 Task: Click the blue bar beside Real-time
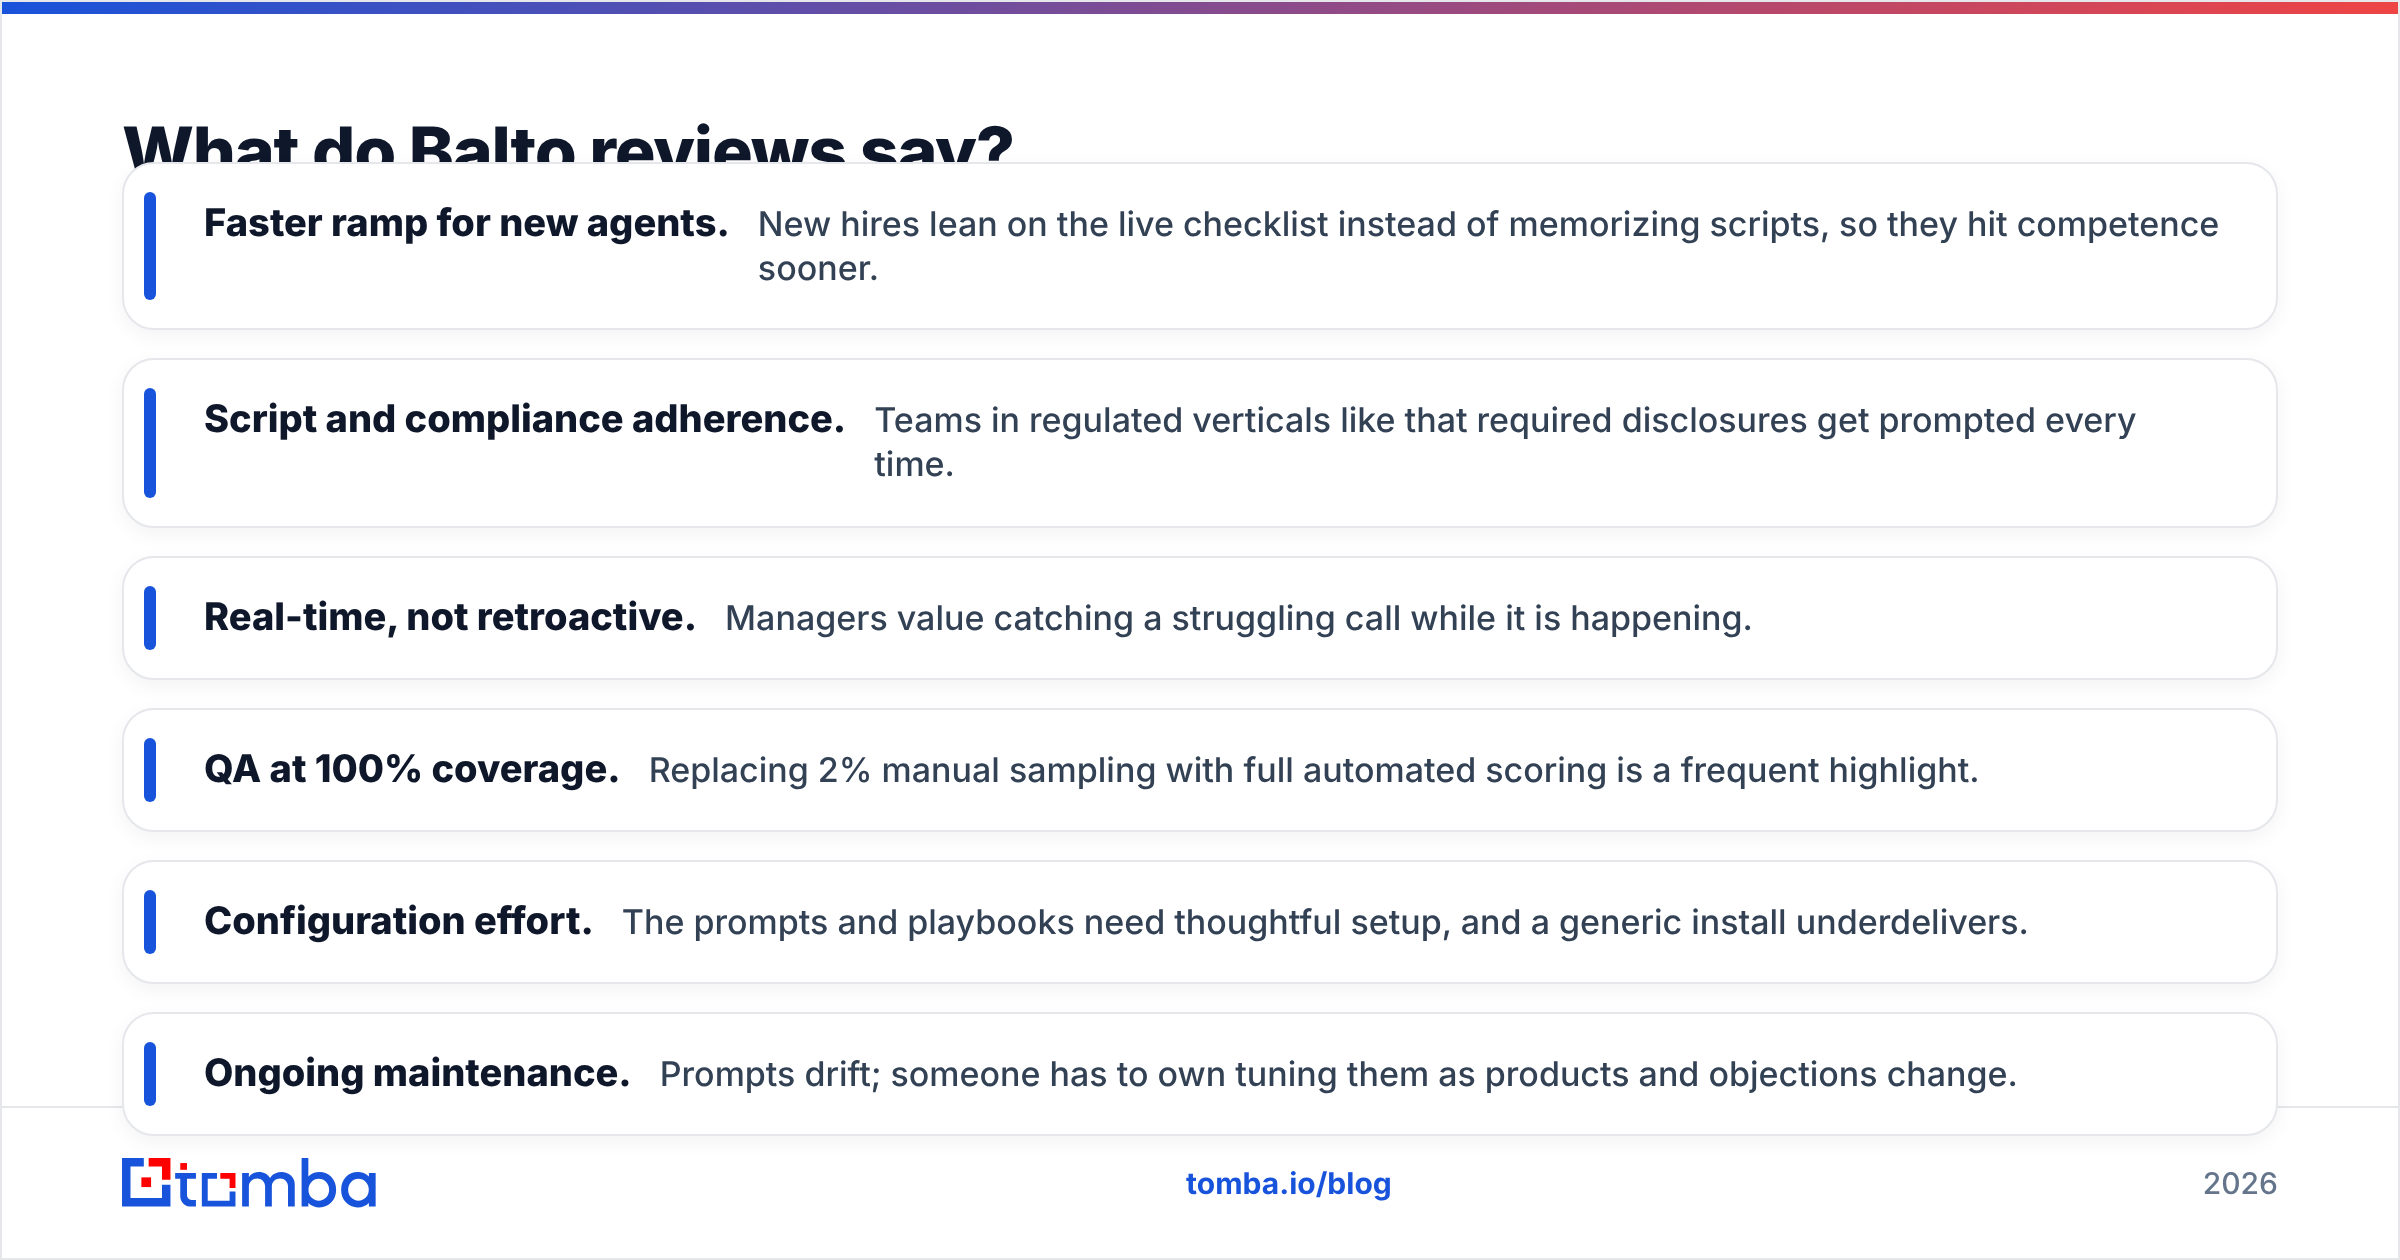150,618
